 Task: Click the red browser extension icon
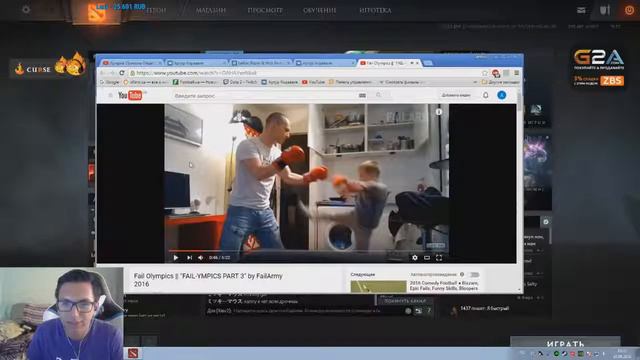coord(496,73)
